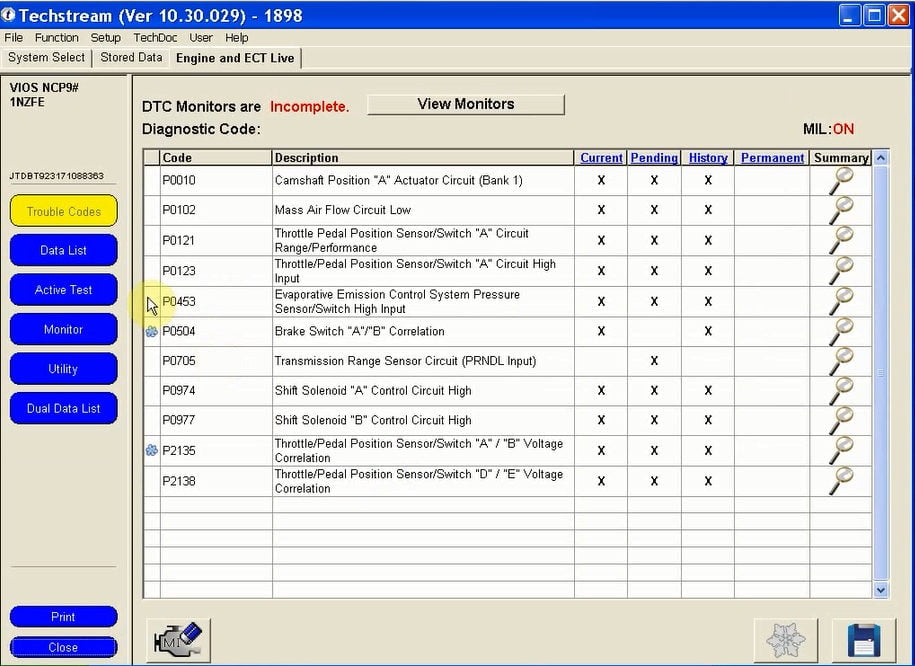Click the Pending column header link

[654, 158]
